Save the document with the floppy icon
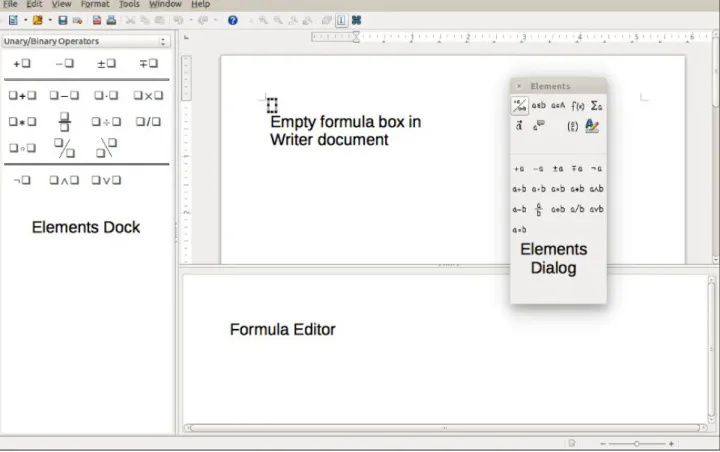This screenshot has width=720, height=452. coord(63,20)
